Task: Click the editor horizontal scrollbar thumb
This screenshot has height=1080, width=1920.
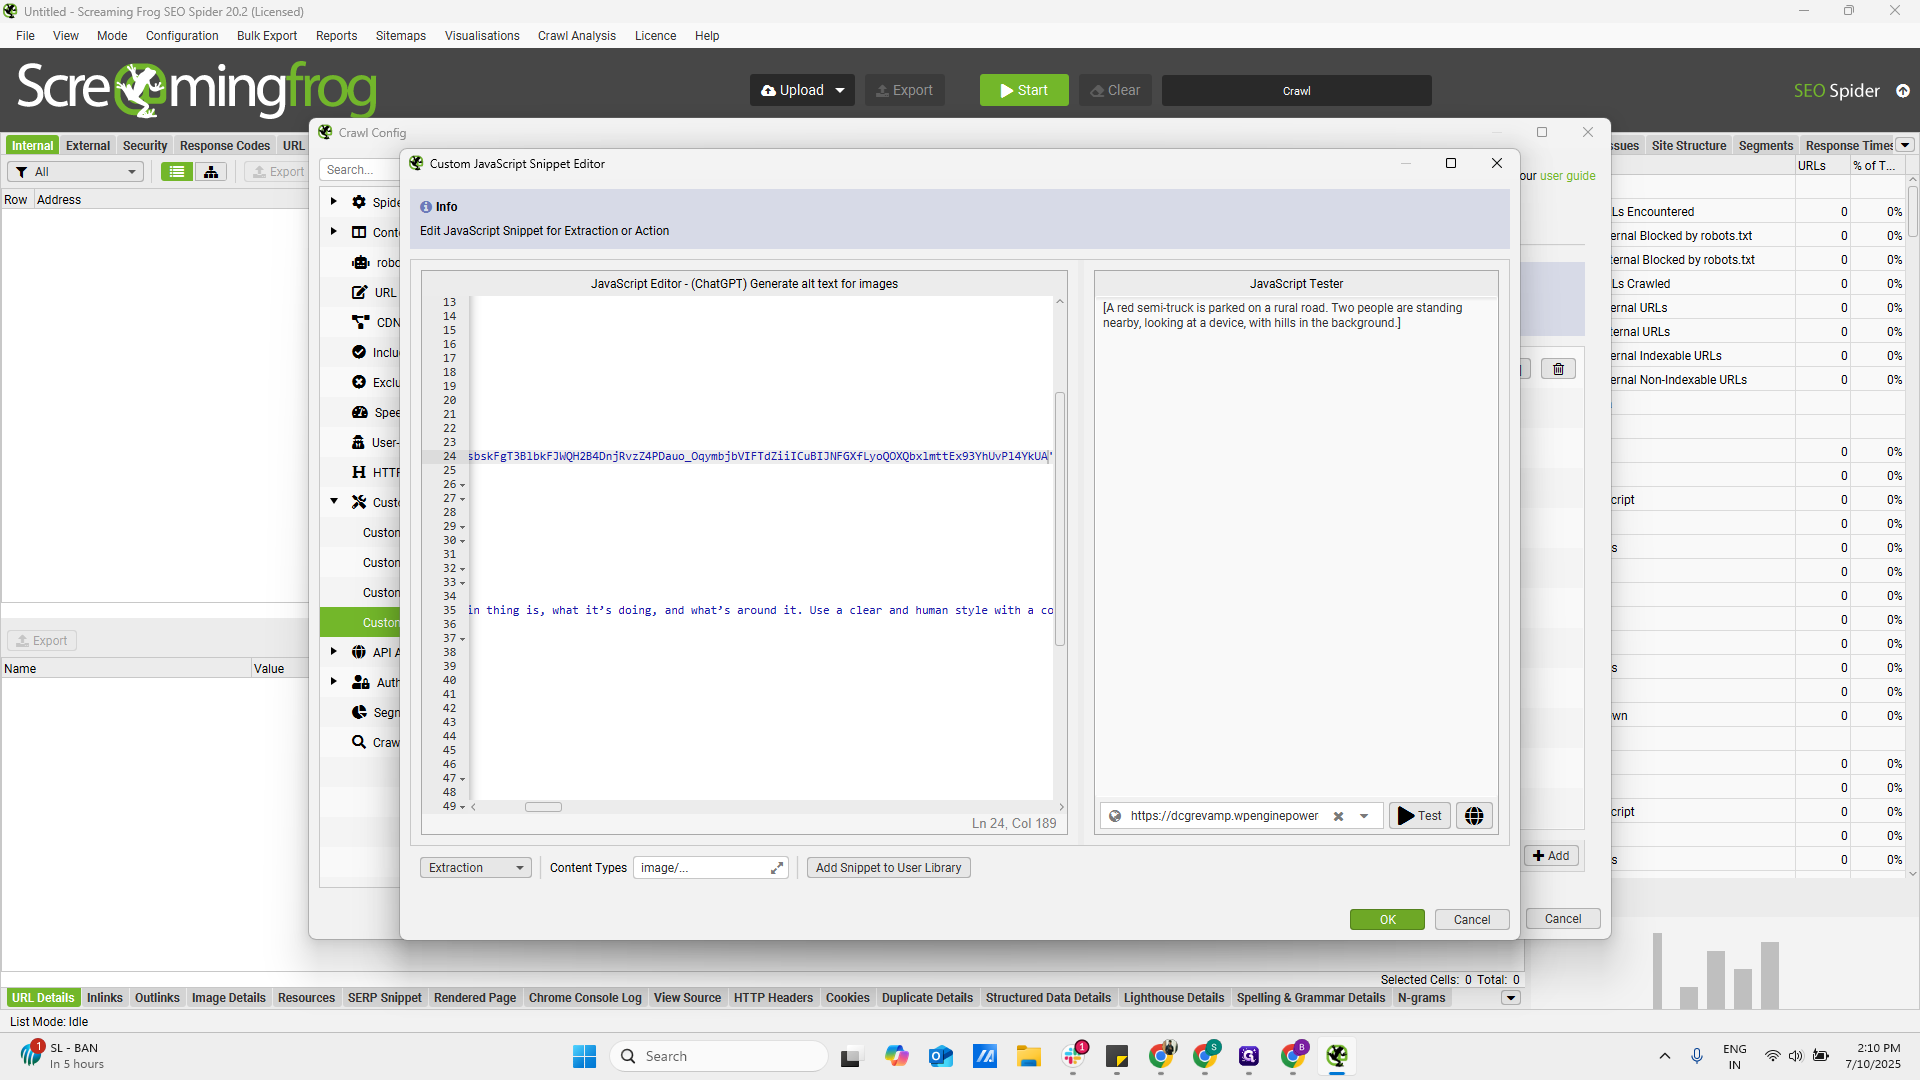Action: pos(543,807)
